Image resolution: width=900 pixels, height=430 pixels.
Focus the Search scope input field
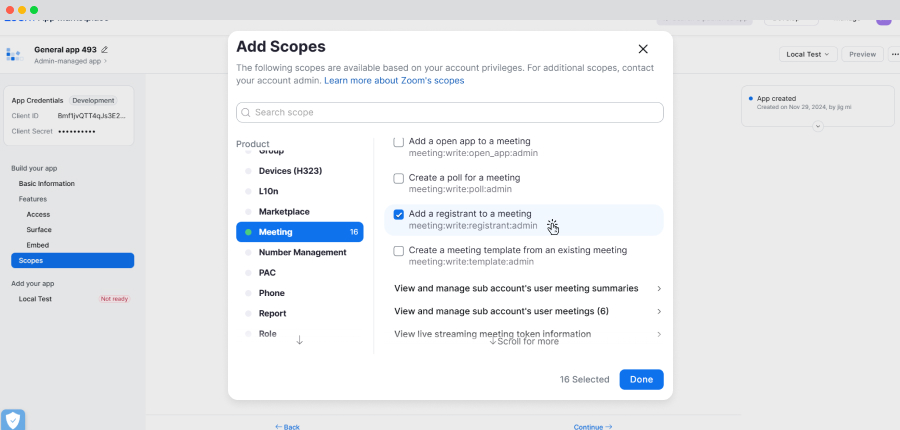pyautogui.click(x=449, y=113)
